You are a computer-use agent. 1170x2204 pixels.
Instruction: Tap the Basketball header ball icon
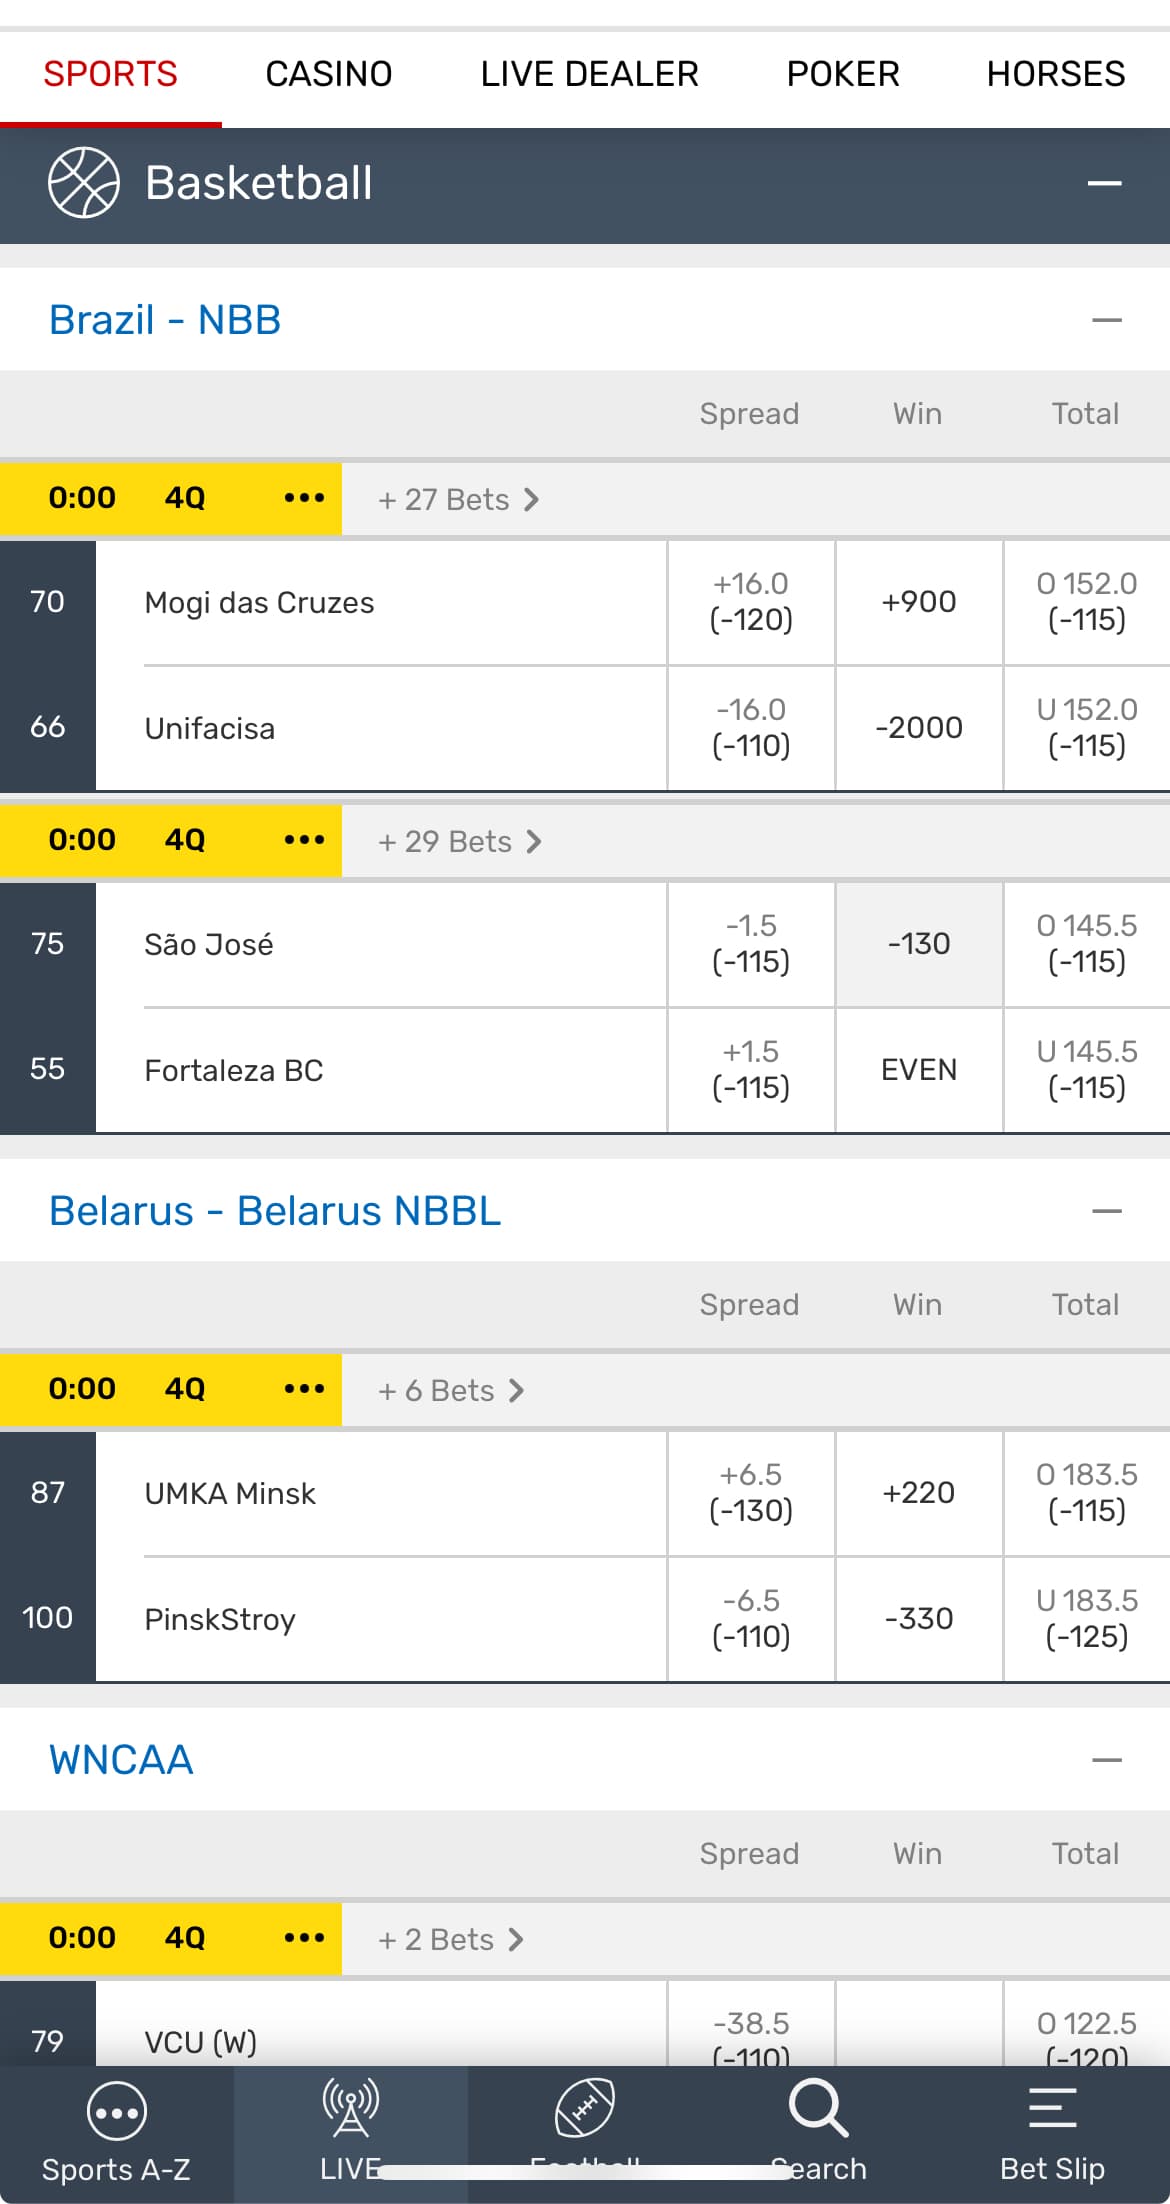pos(84,183)
